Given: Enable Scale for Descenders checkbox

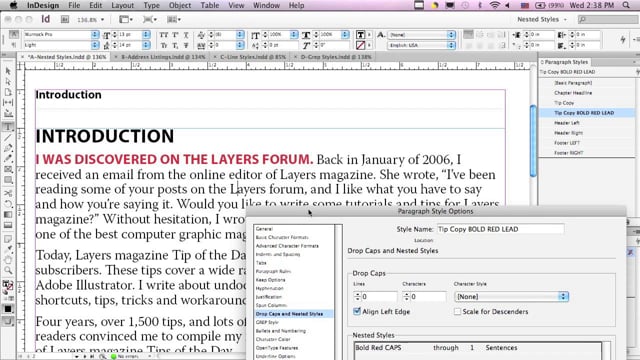Looking at the screenshot, I should [x=457, y=311].
